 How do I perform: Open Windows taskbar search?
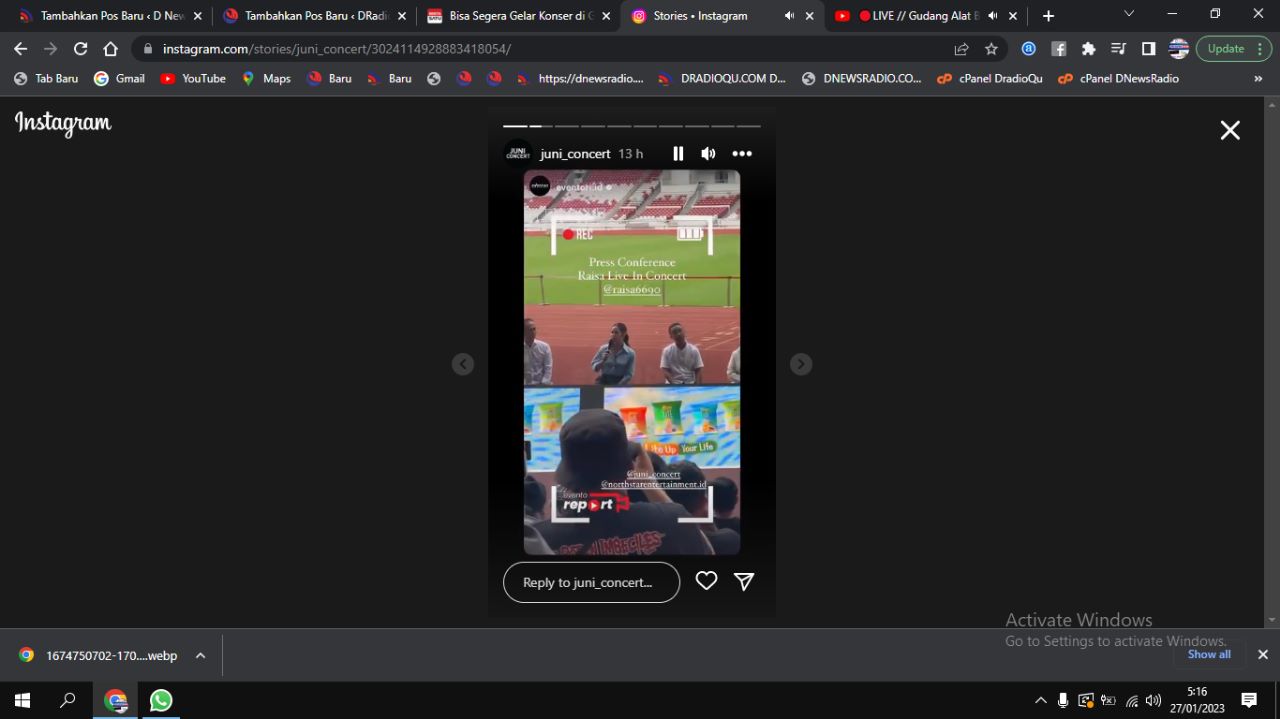(68, 700)
